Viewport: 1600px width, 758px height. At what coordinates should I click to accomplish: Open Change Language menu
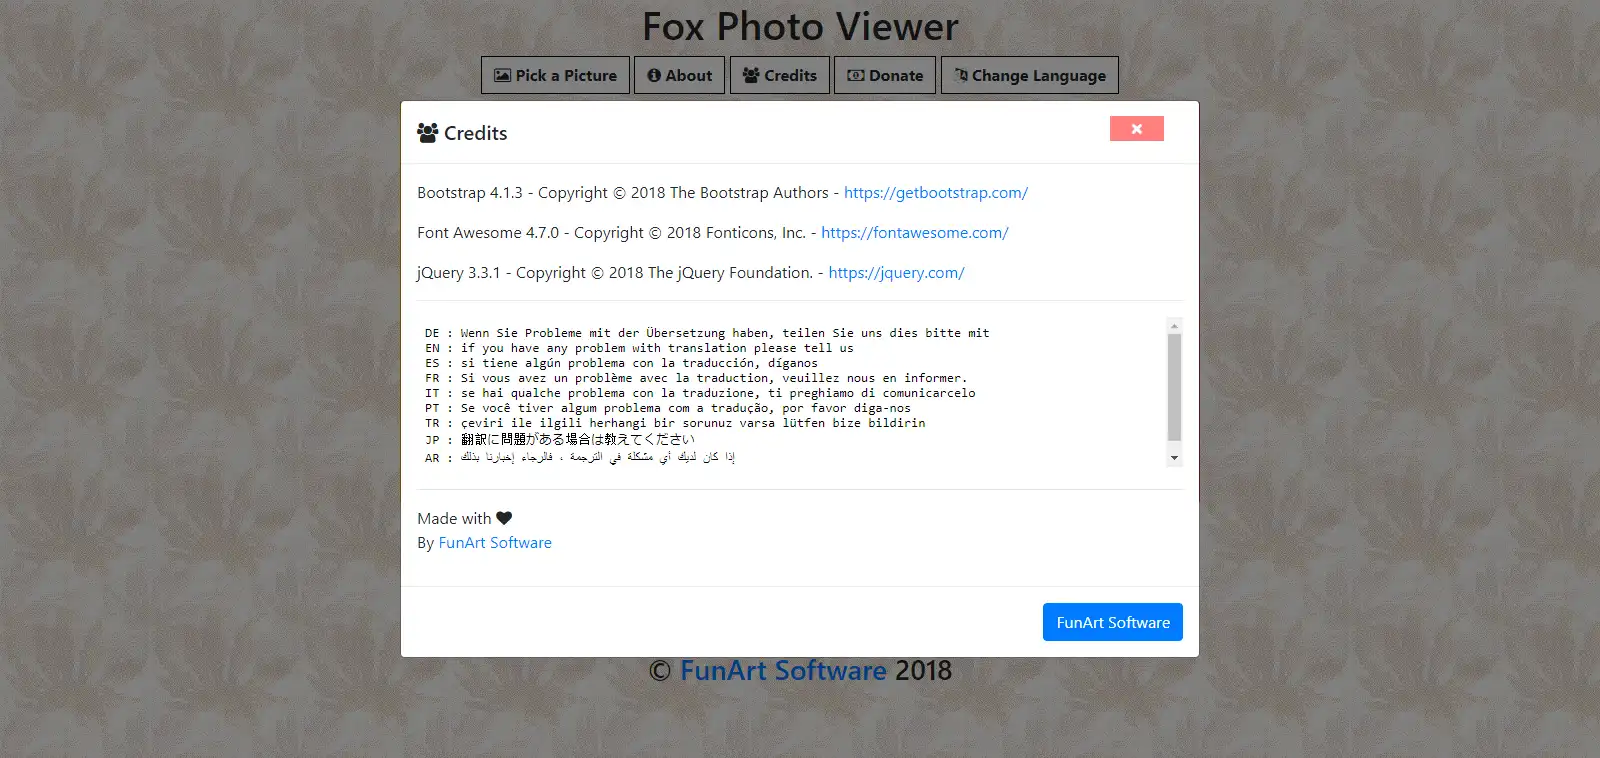(1030, 75)
